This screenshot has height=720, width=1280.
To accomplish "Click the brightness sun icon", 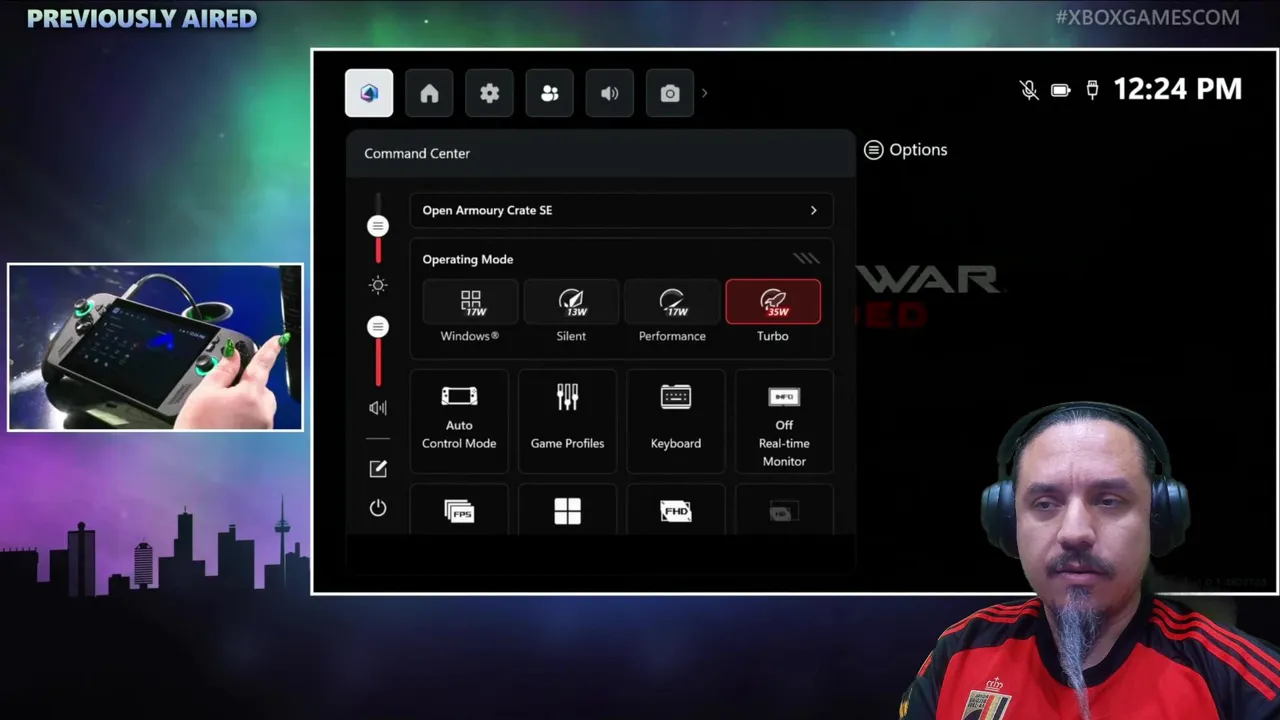I will coord(378,285).
